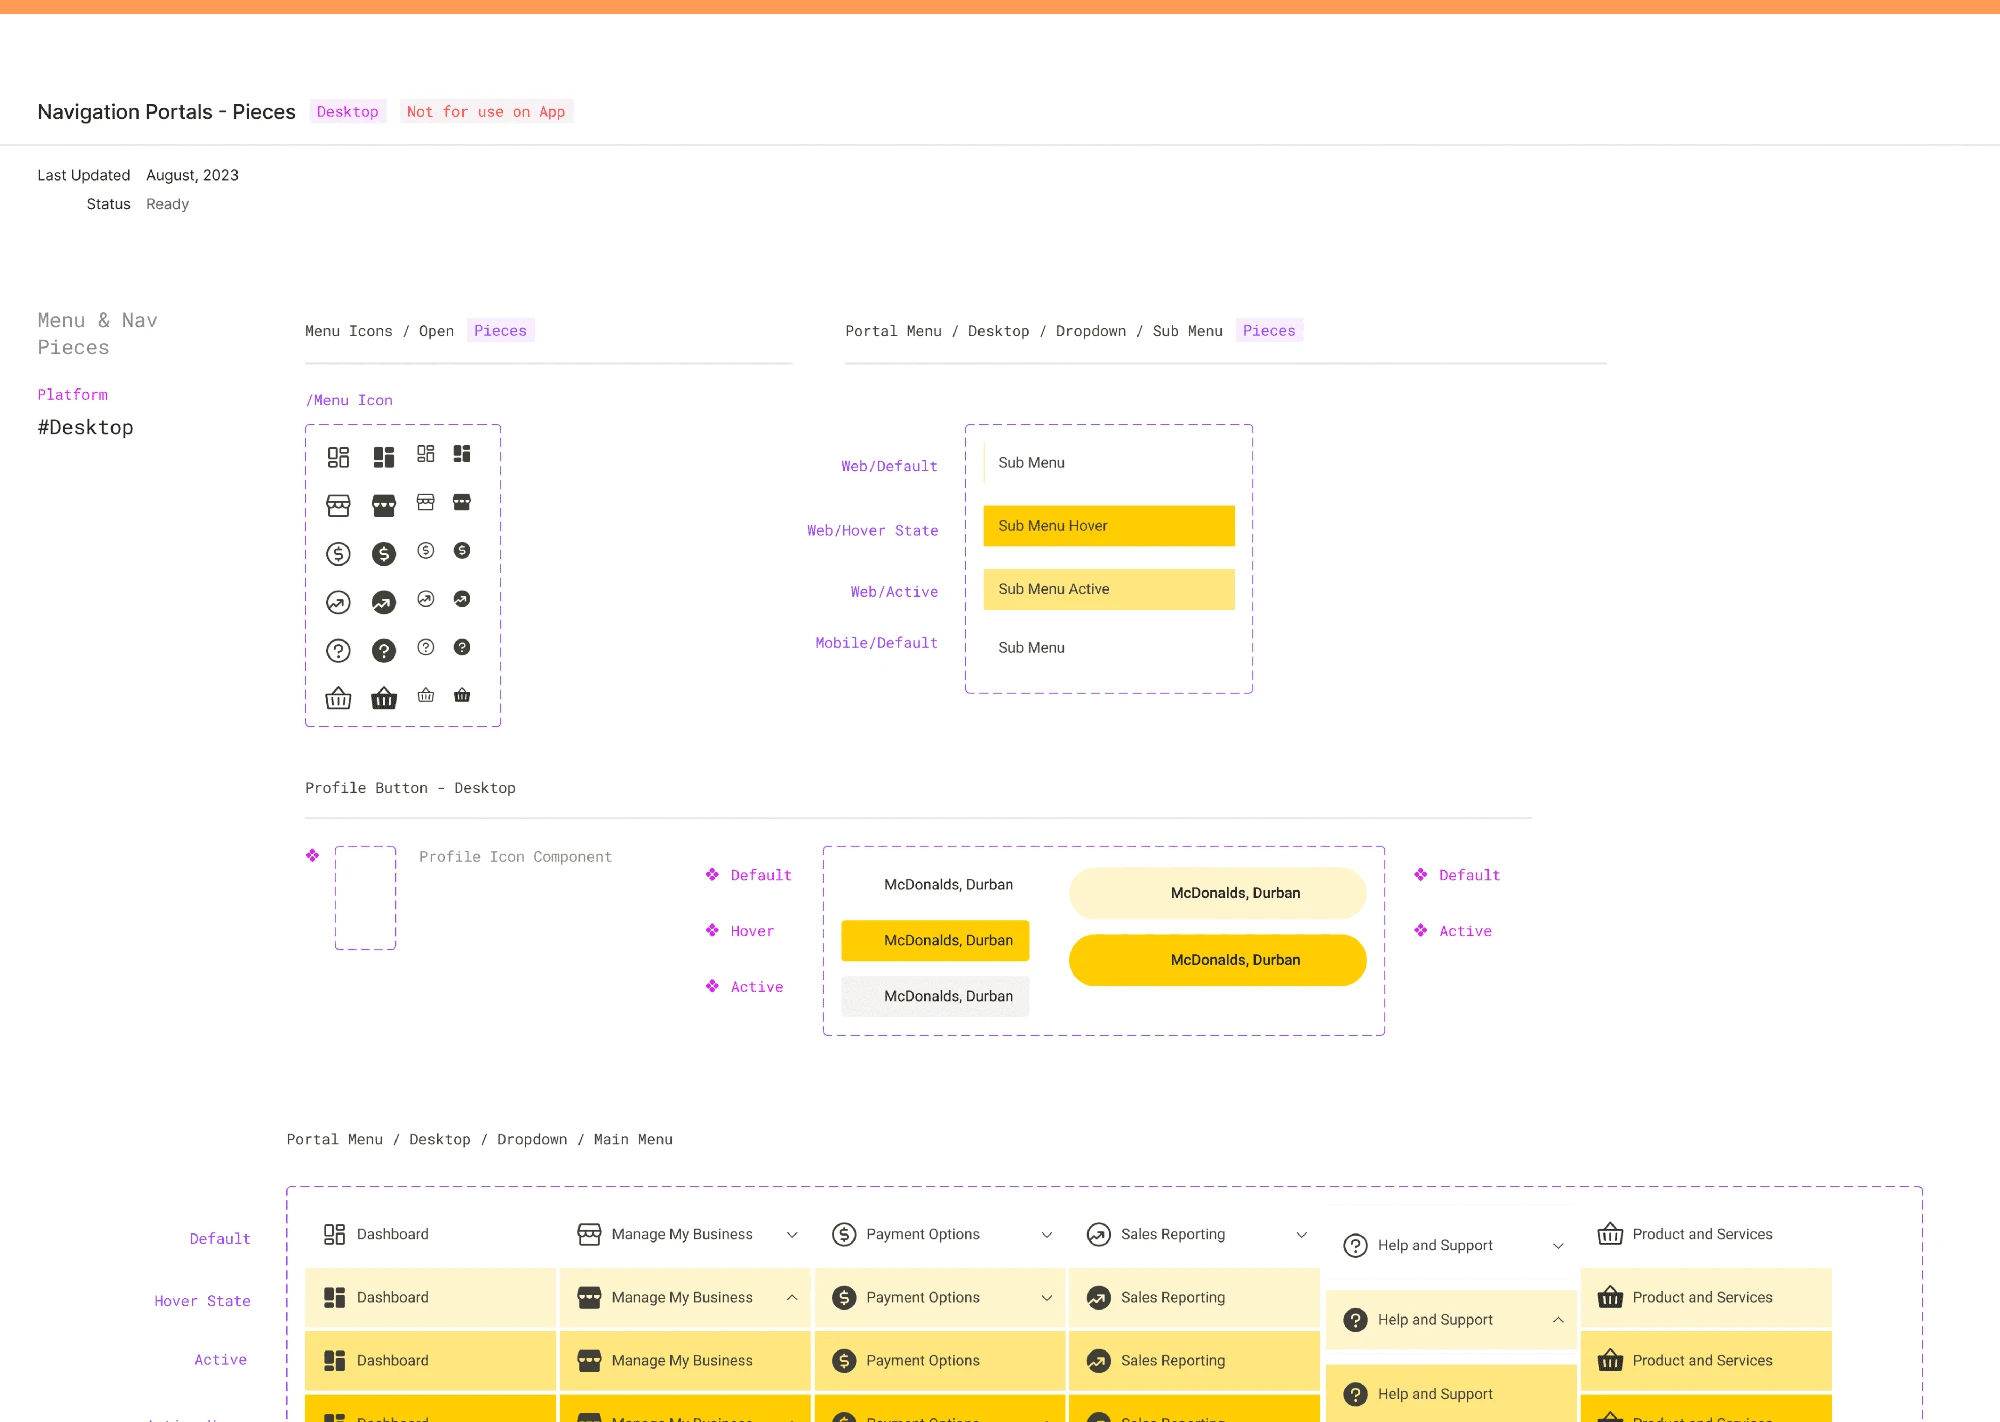The width and height of the screenshot is (2000, 1422).
Task: Select the large filled sales trend icon
Action: pyautogui.click(x=384, y=602)
